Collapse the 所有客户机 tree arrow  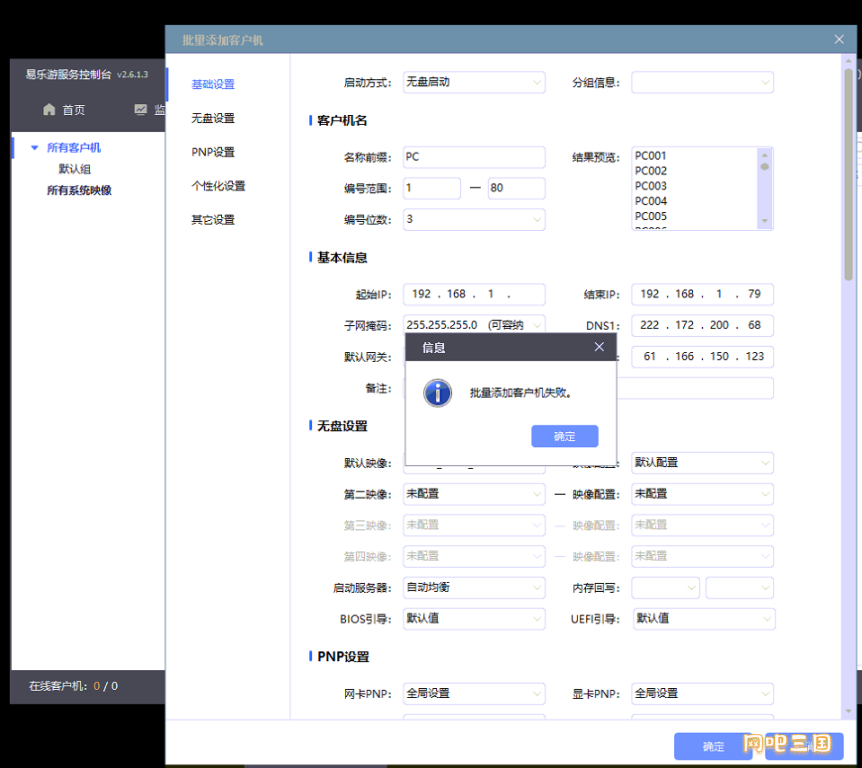tap(35, 147)
